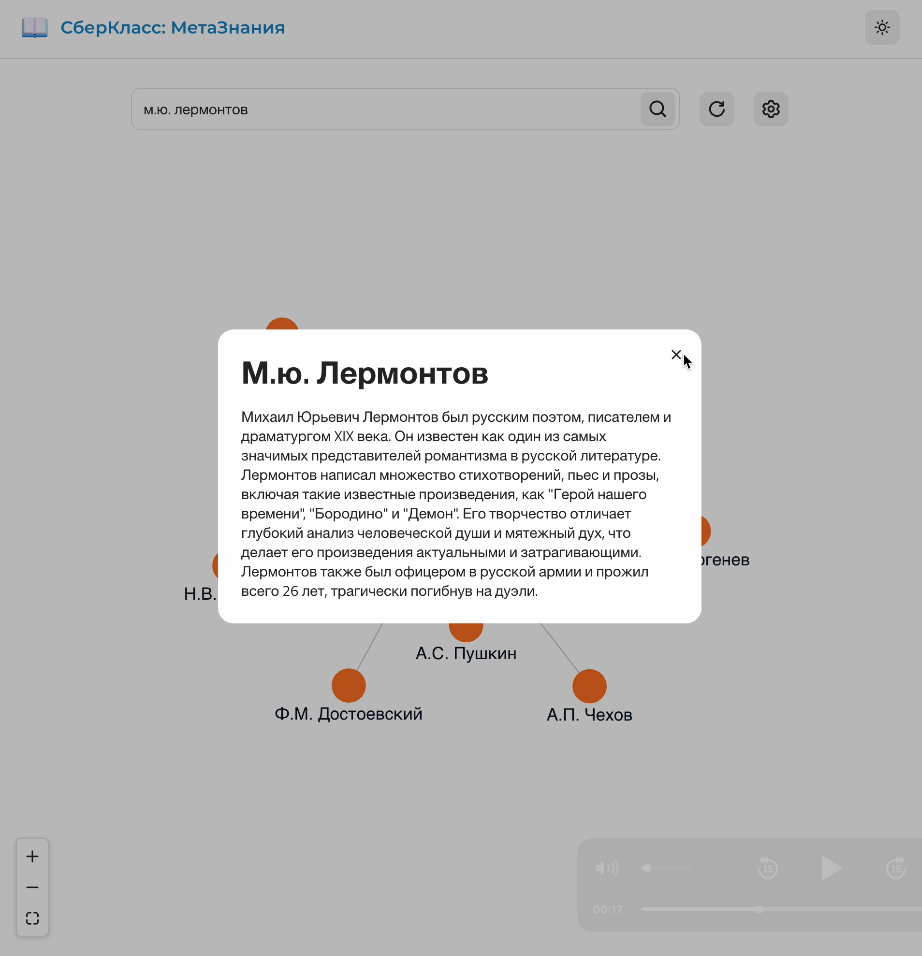The width and height of the screenshot is (922, 956).
Task: Select the Ф.М. Достоевский node
Action: click(x=348, y=686)
